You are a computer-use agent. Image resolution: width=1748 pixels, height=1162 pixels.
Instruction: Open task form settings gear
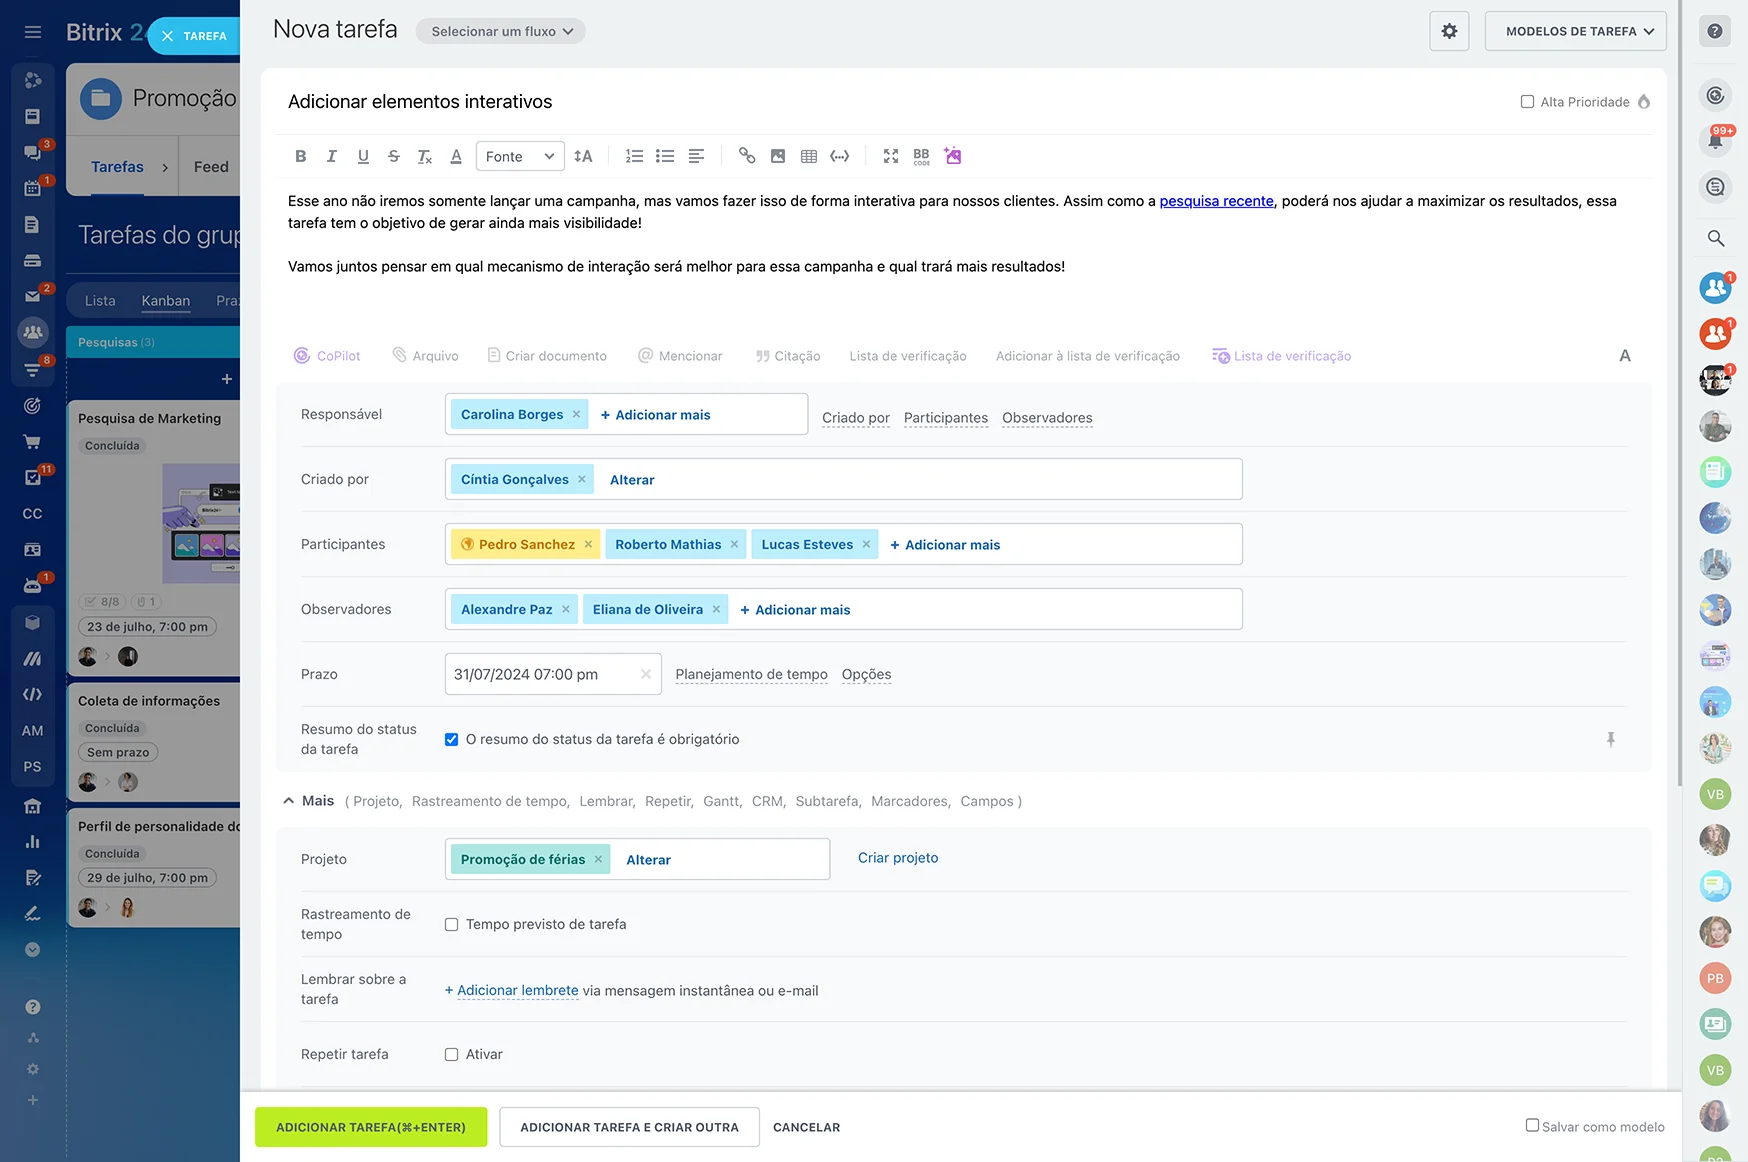[x=1449, y=31]
